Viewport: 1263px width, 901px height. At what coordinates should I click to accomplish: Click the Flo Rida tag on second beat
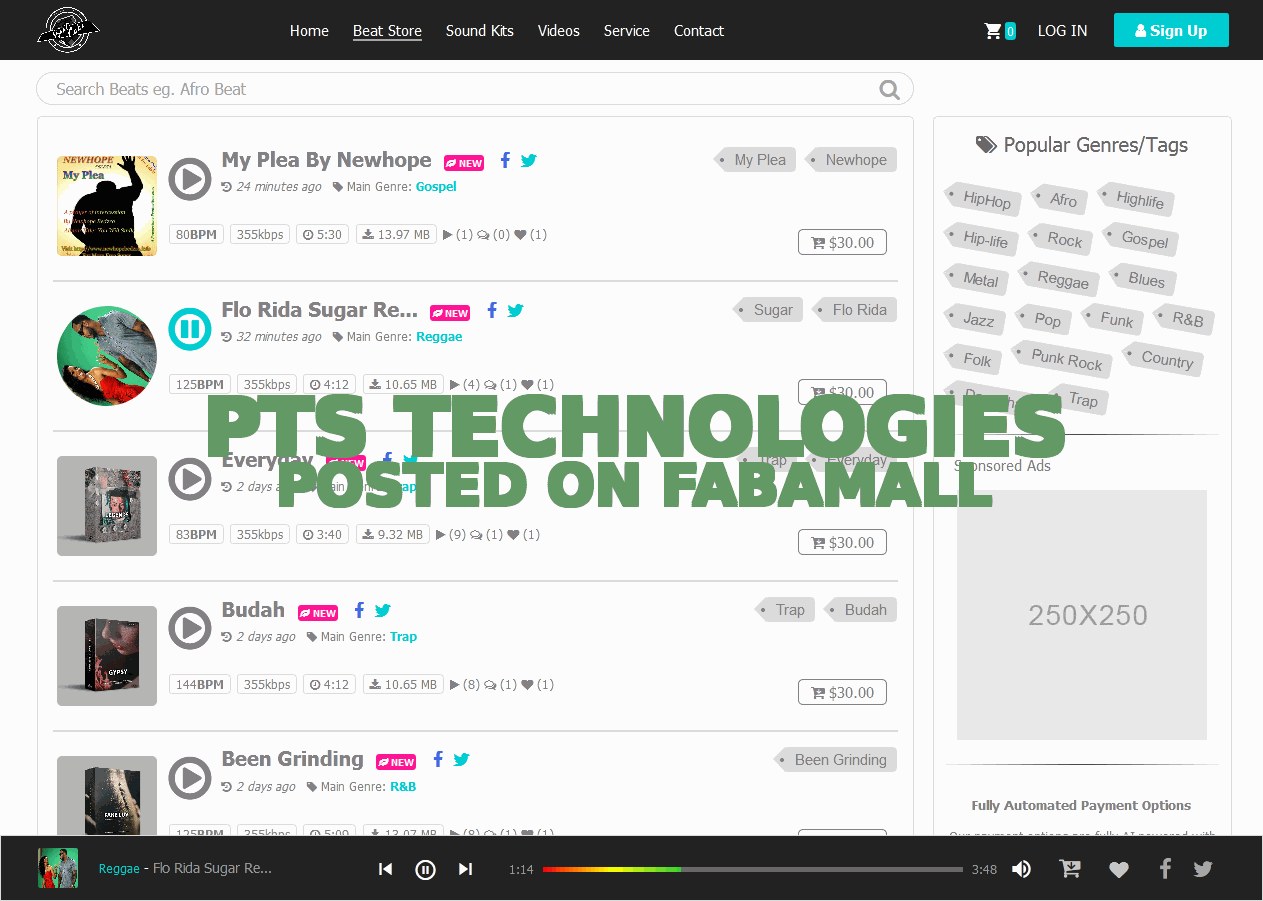point(855,310)
